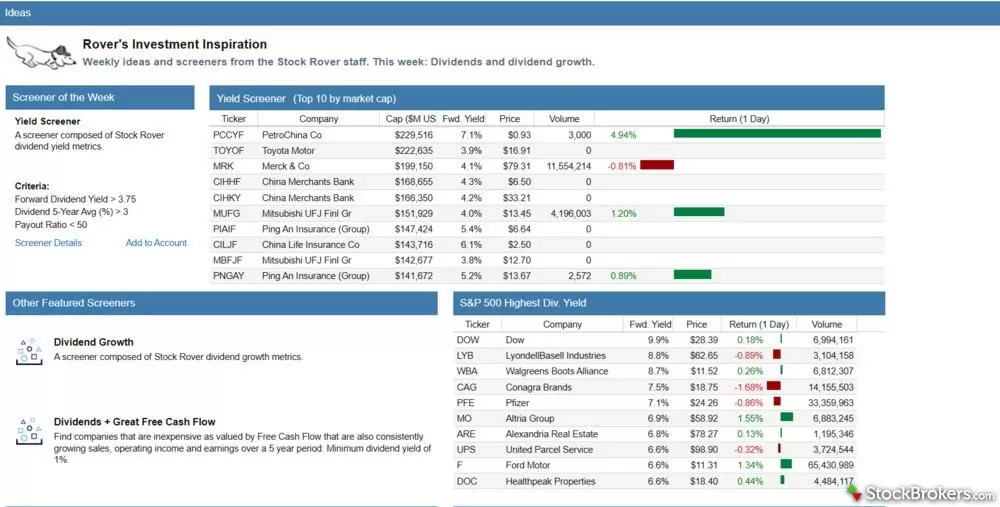Click ticker PFE
Screen dimensions: 1000x507
[466, 402]
